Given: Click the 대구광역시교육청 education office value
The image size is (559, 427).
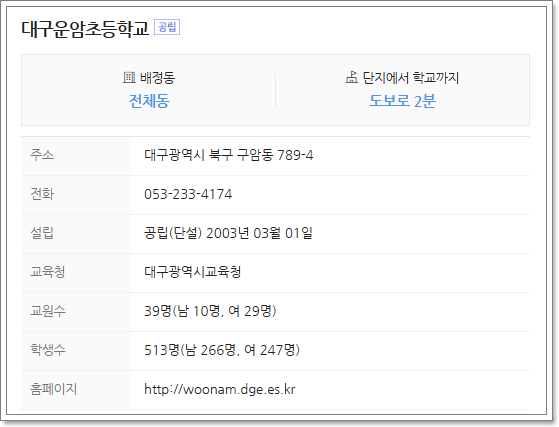Looking at the screenshot, I should [x=193, y=272].
